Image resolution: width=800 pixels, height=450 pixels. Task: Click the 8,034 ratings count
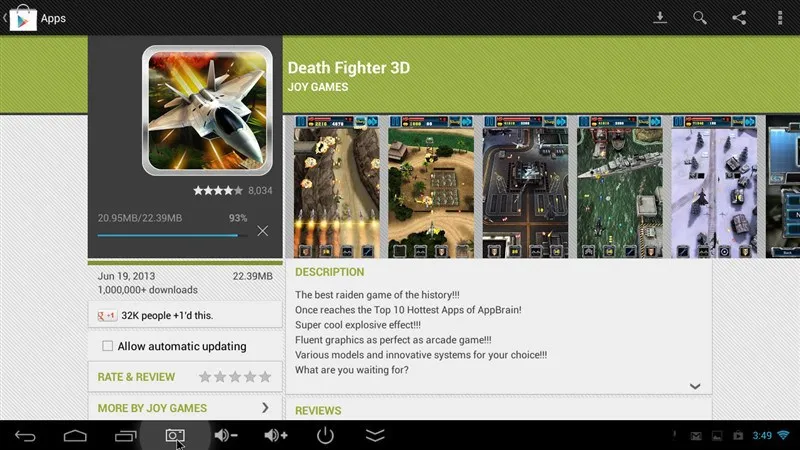coord(260,191)
